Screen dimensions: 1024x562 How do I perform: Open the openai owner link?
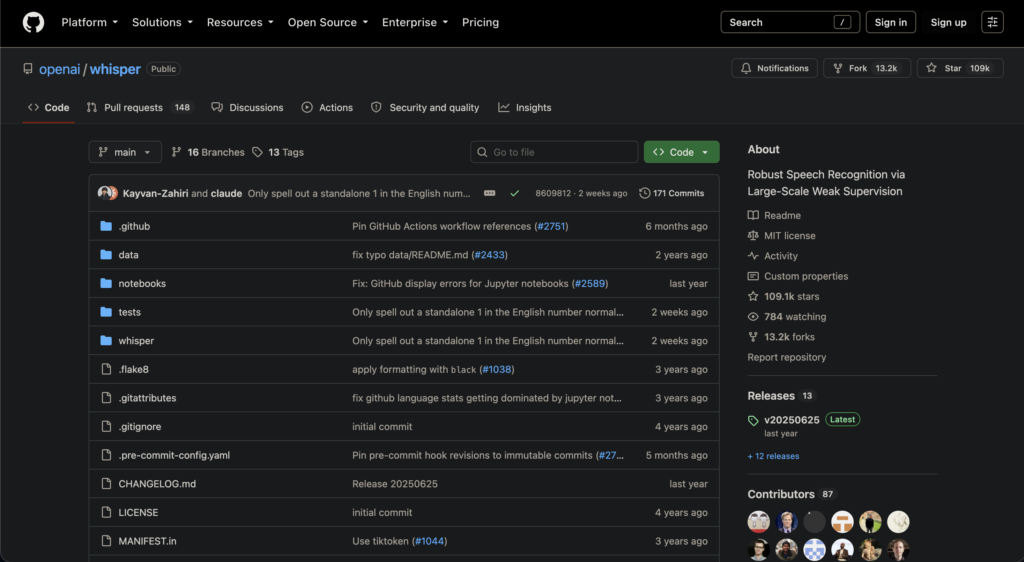(x=59, y=69)
